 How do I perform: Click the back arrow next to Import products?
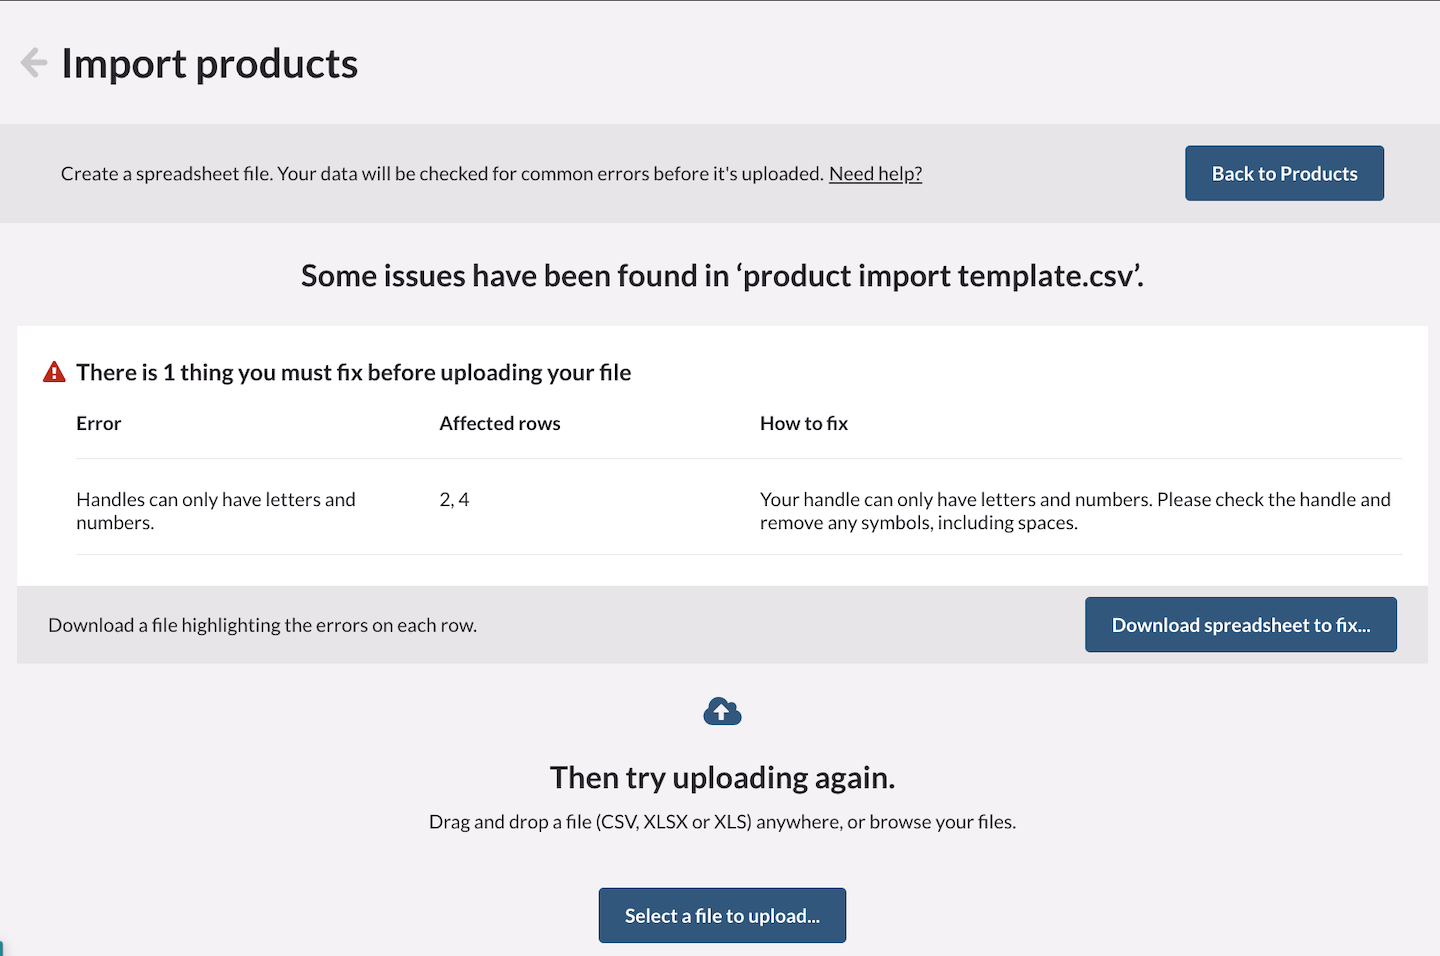click(33, 62)
